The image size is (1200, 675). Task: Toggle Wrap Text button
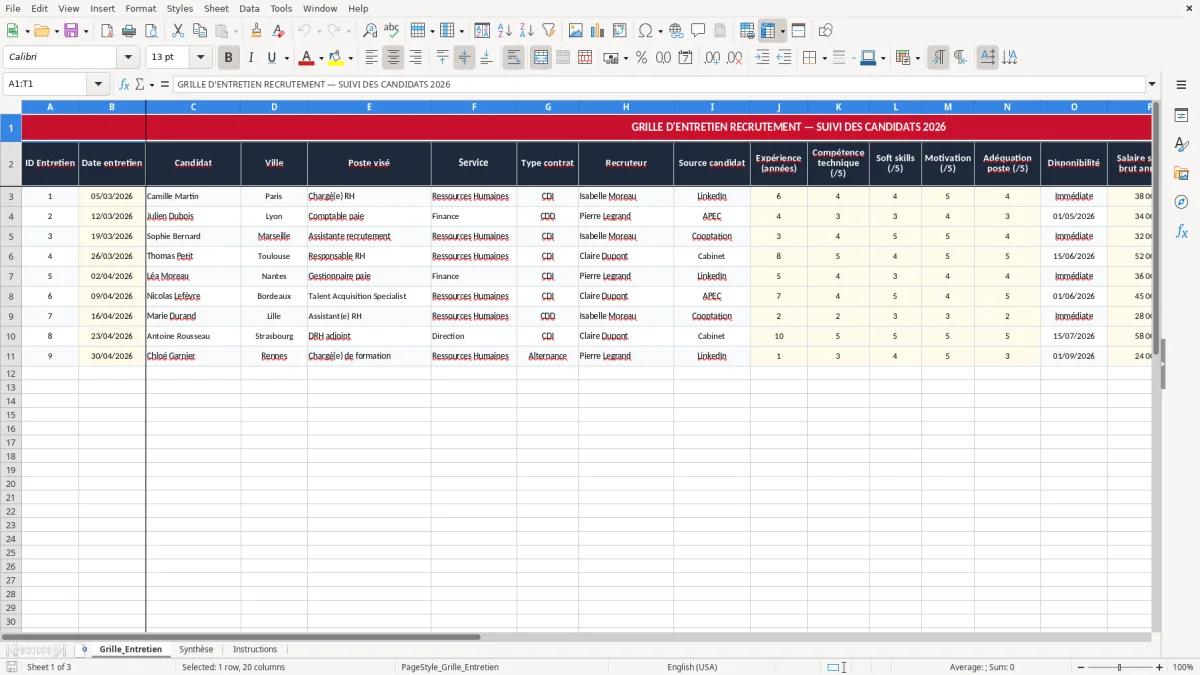(x=513, y=58)
